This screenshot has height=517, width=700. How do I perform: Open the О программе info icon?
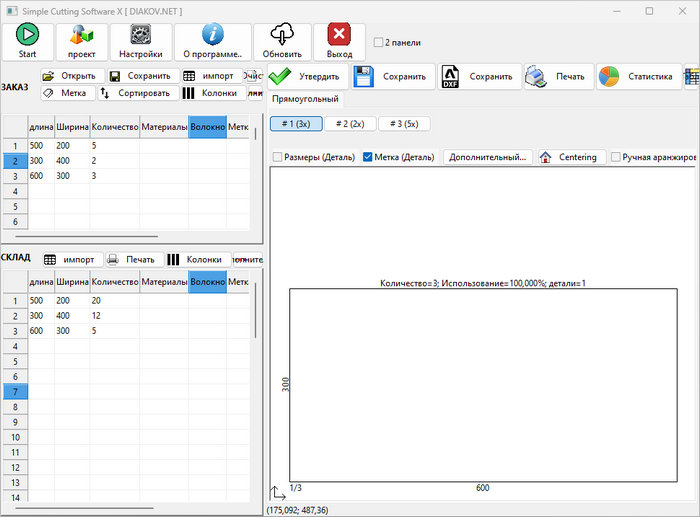(x=212, y=34)
